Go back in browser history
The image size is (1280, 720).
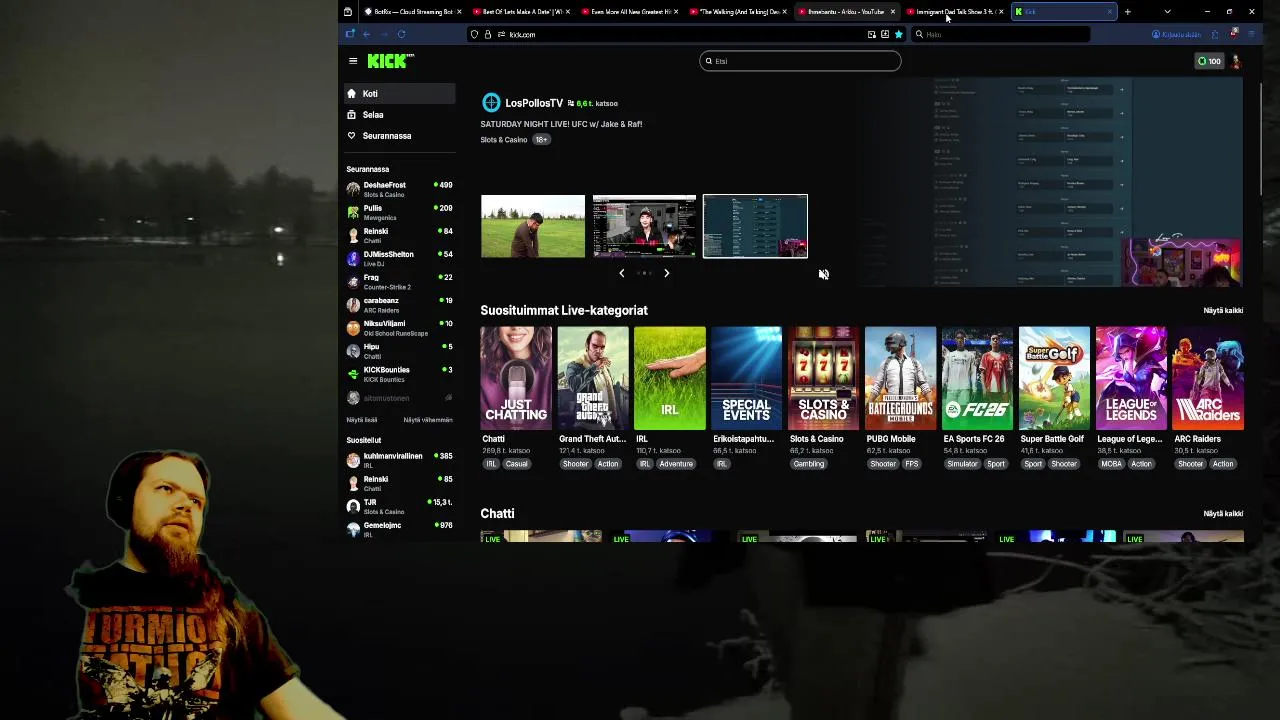point(366,34)
